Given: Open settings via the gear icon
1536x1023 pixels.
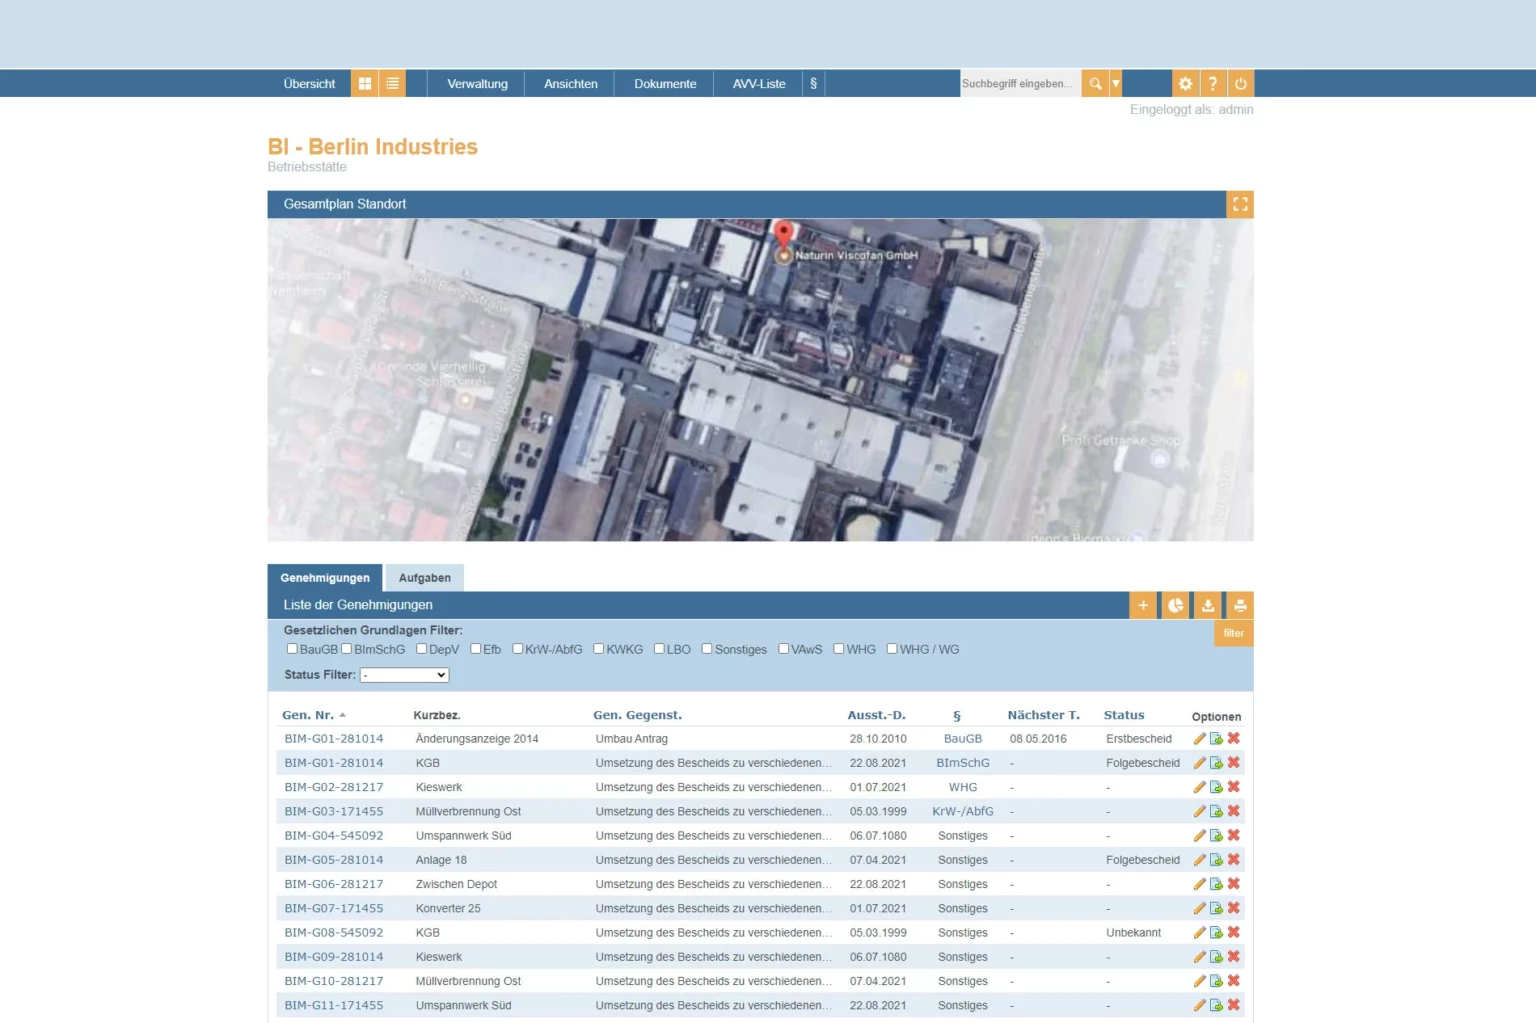Looking at the screenshot, I should coord(1185,84).
